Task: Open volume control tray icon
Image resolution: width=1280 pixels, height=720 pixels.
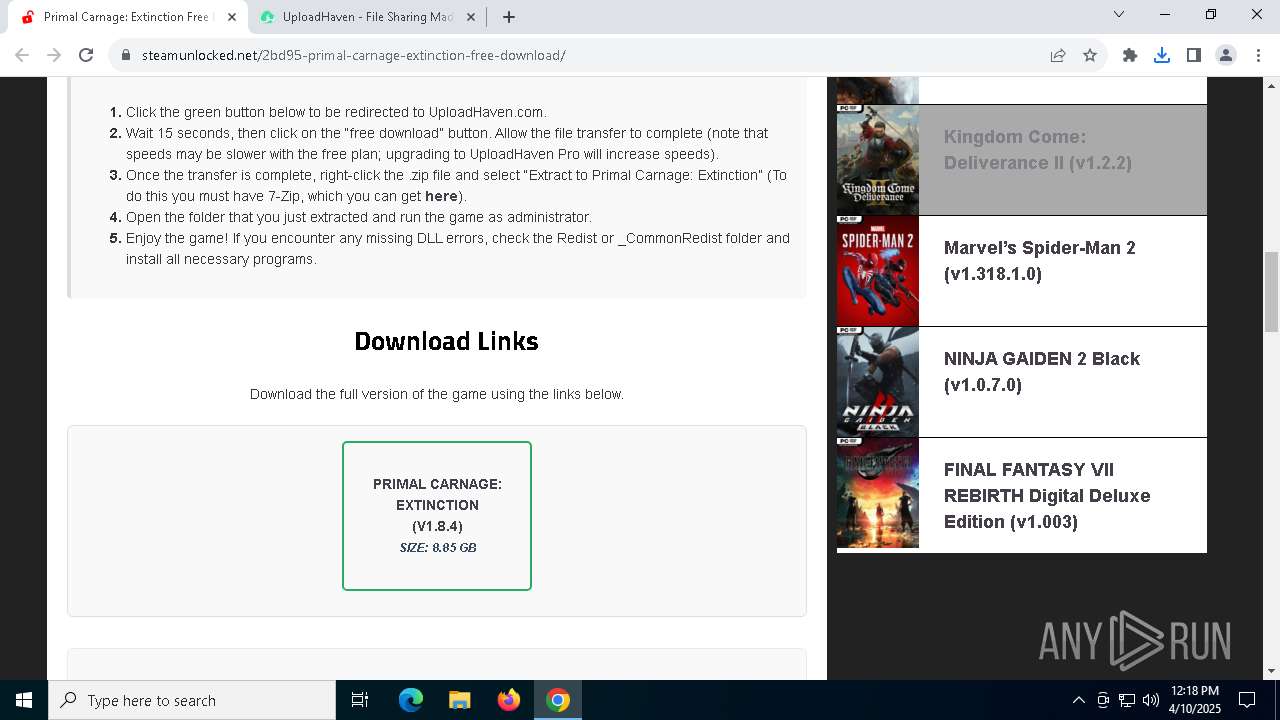Action: 1151,700
